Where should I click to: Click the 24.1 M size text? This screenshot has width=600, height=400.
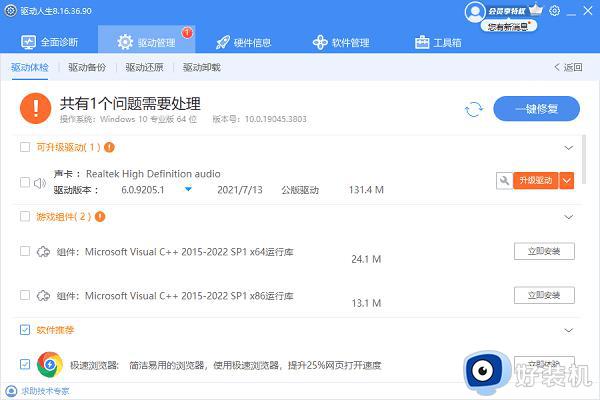[x=366, y=259]
